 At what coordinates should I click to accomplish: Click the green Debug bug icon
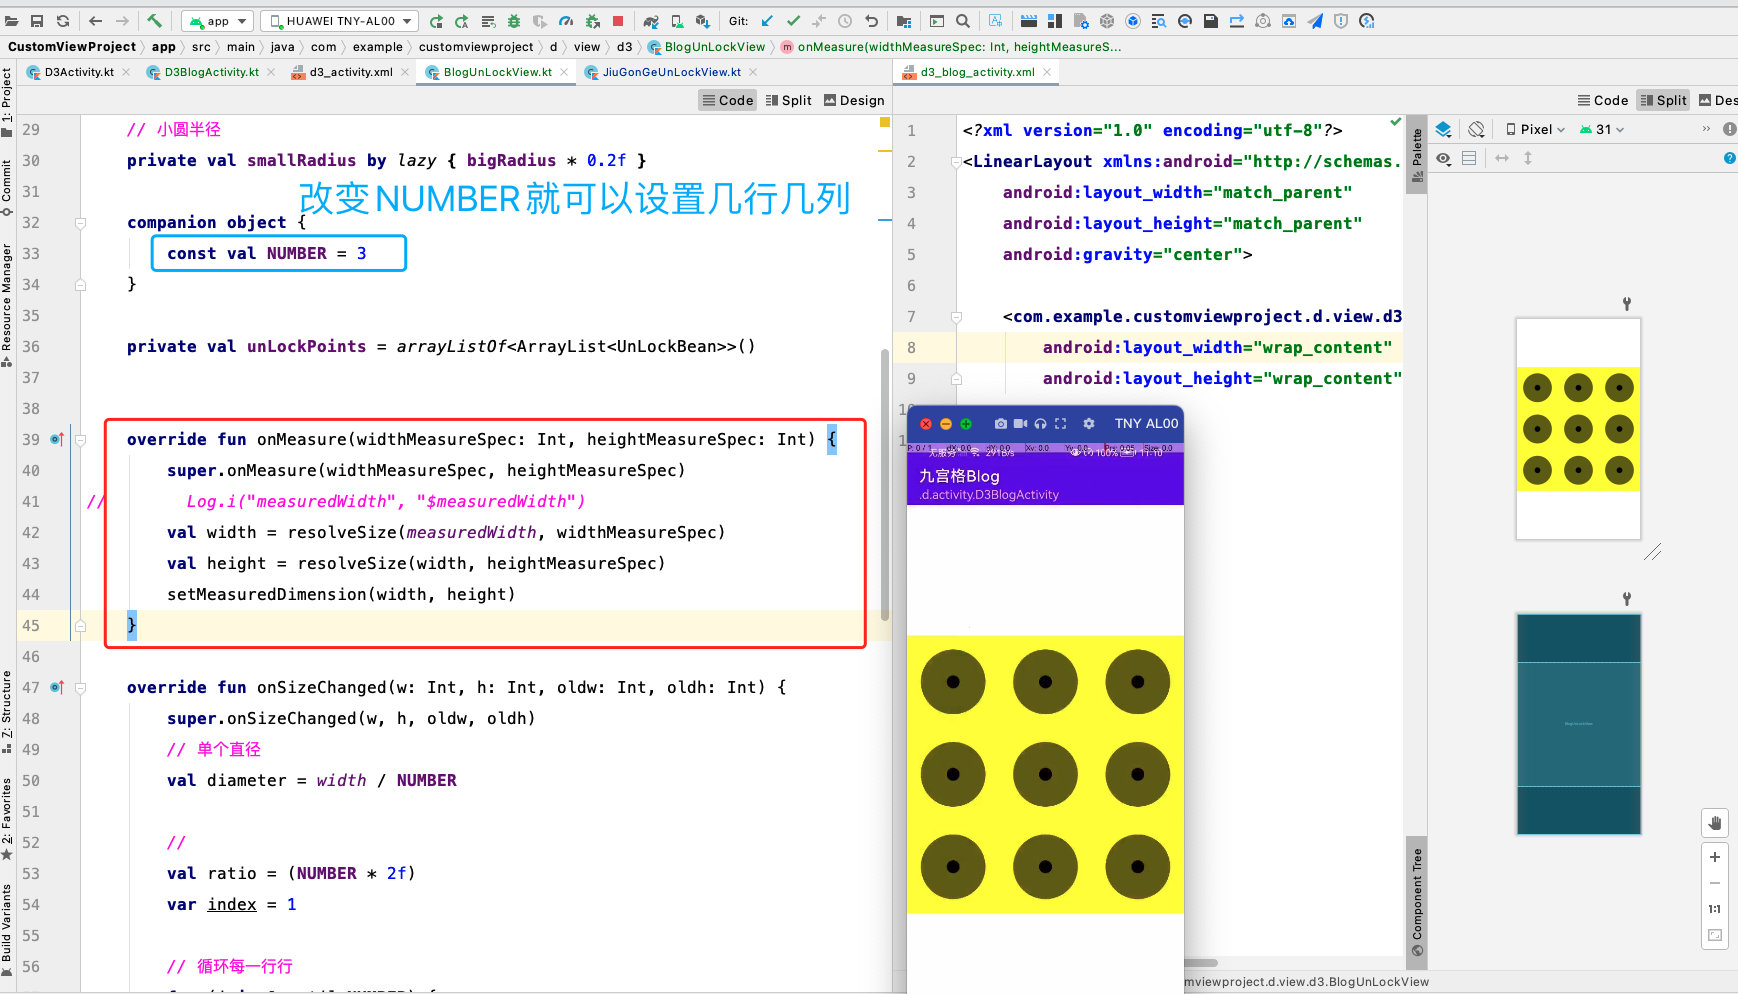click(x=514, y=21)
